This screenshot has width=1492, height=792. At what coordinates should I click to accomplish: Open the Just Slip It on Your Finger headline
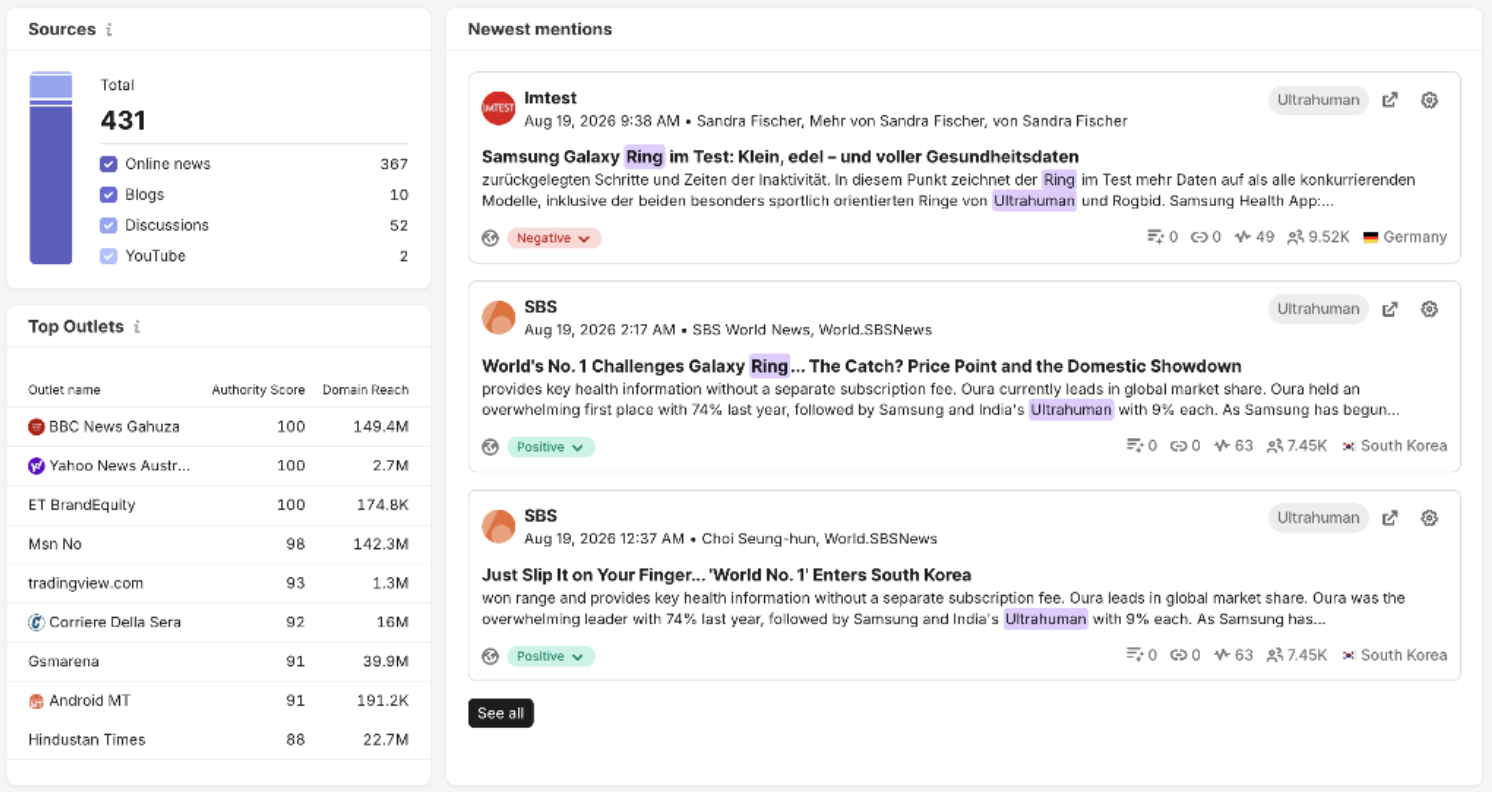(727, 575)
